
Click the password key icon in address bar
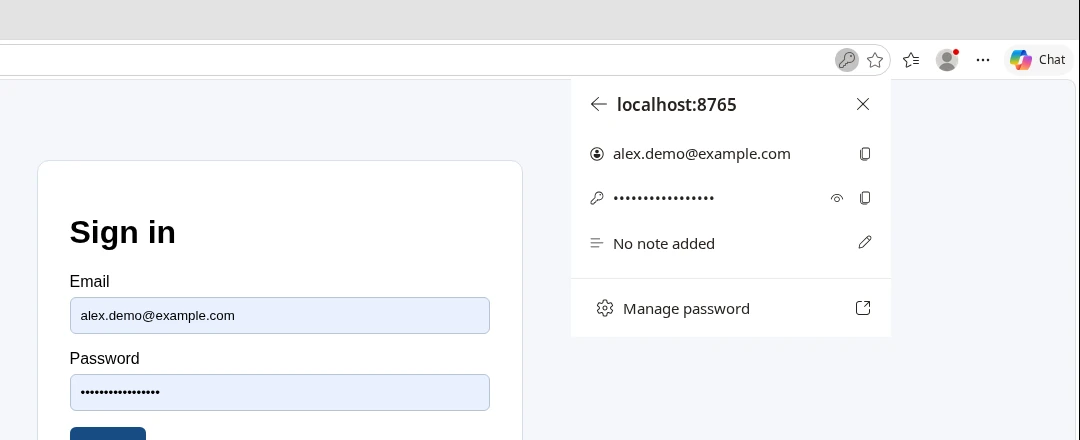point(847,60)
